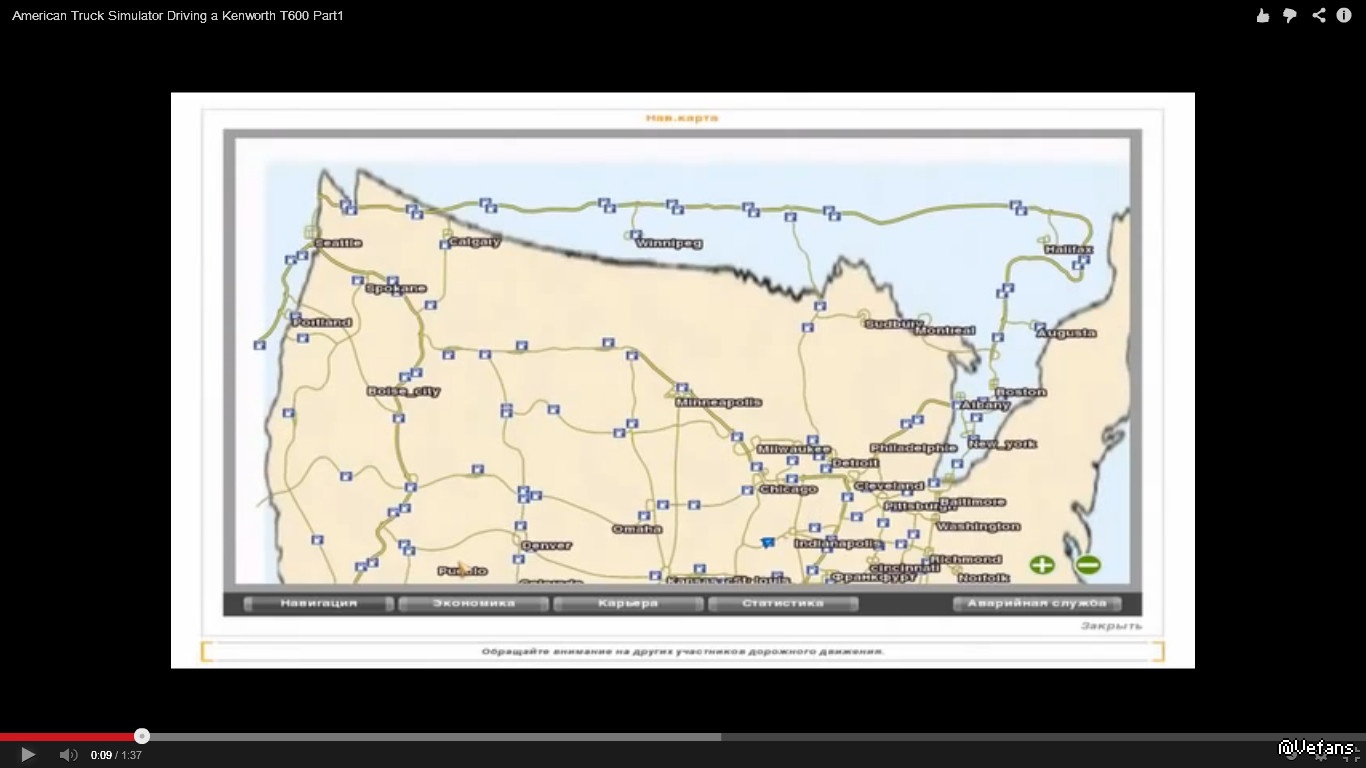
Task: Click the Закрыть link to close map
Action: click(1110, 626)
